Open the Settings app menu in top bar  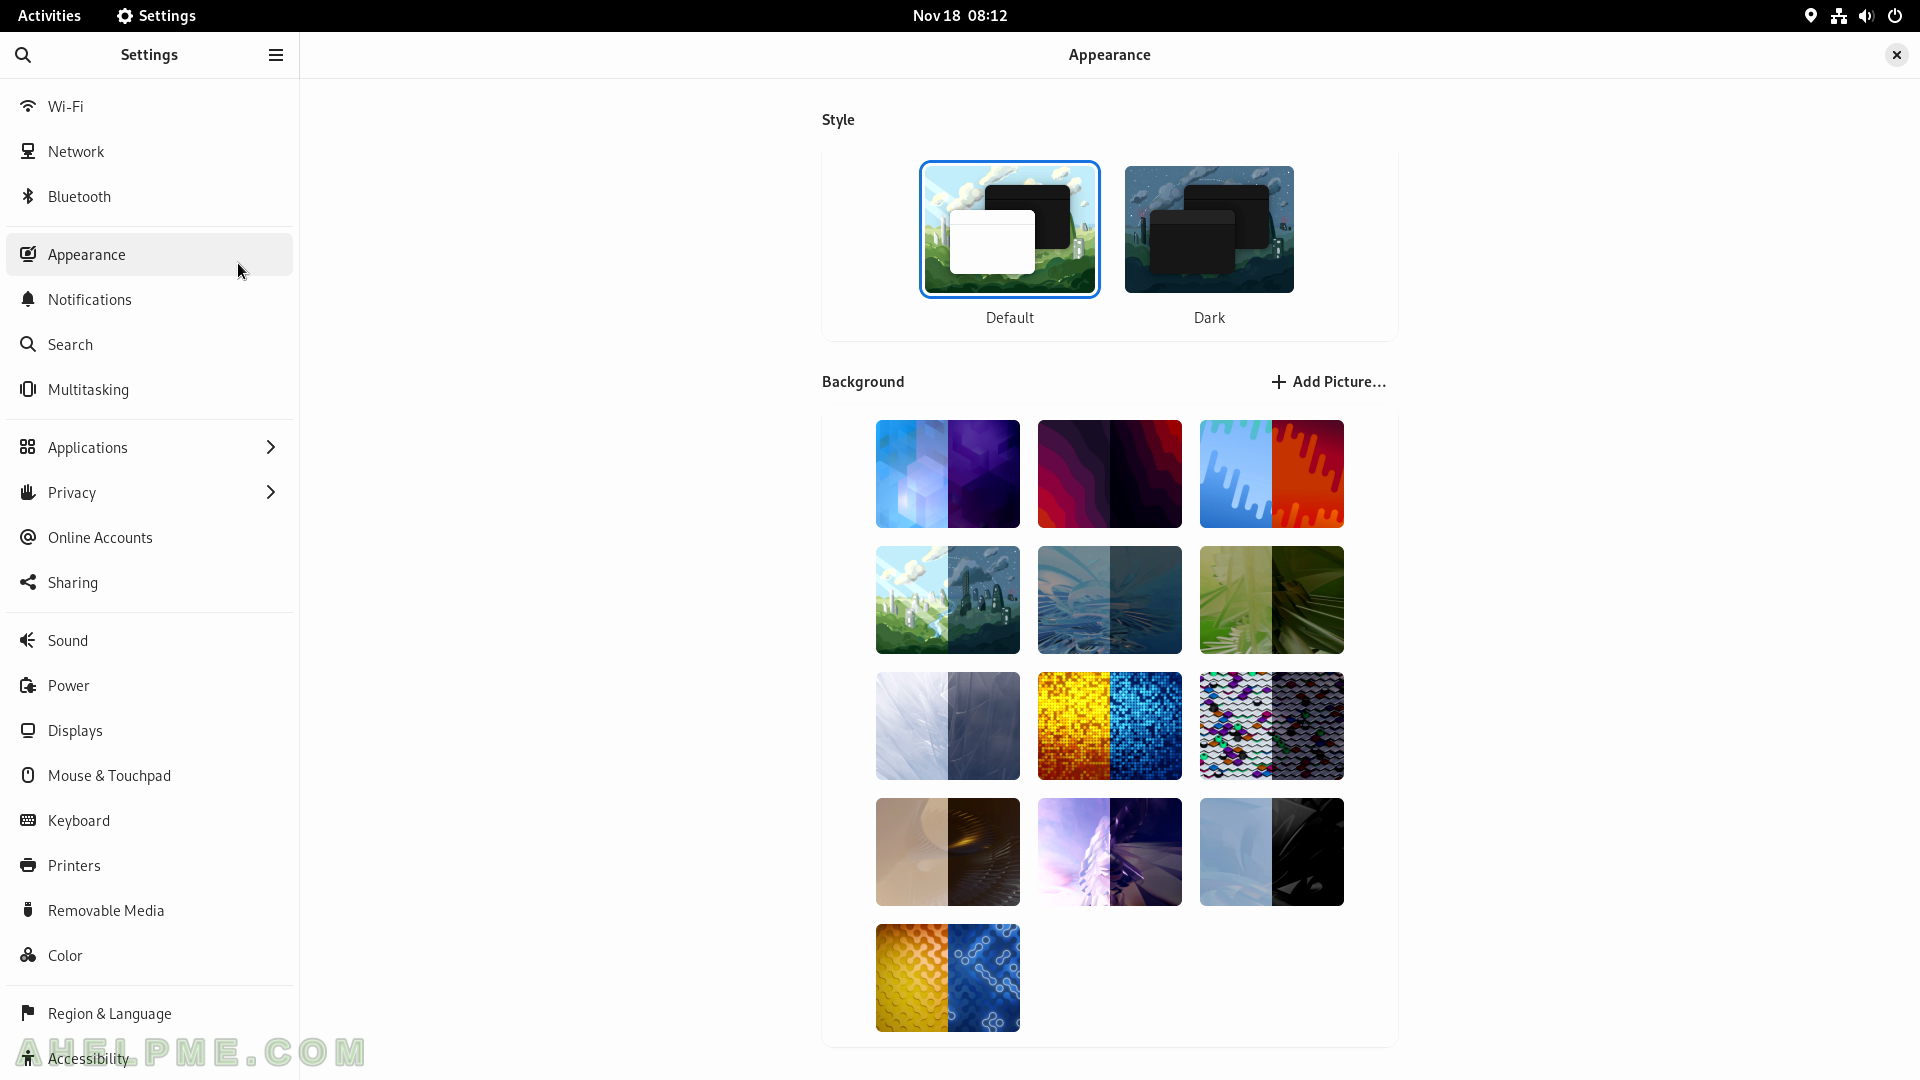coord(156,16)
